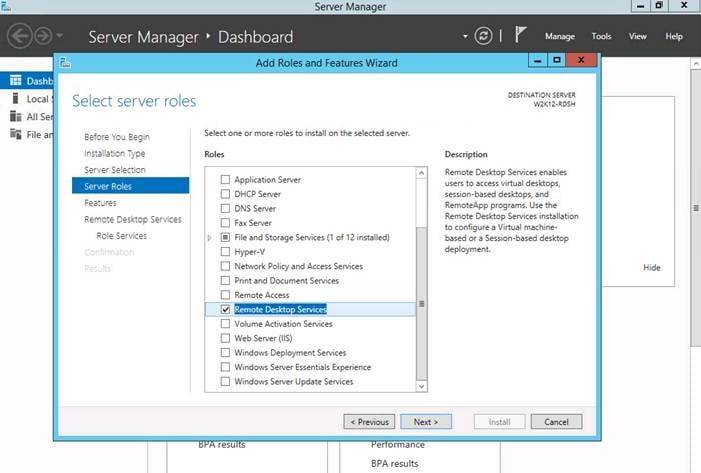The height and width of the screenshot is (473, 701).
Task: Select the Remote Desktop Services role label
Action: click(280, 309)
